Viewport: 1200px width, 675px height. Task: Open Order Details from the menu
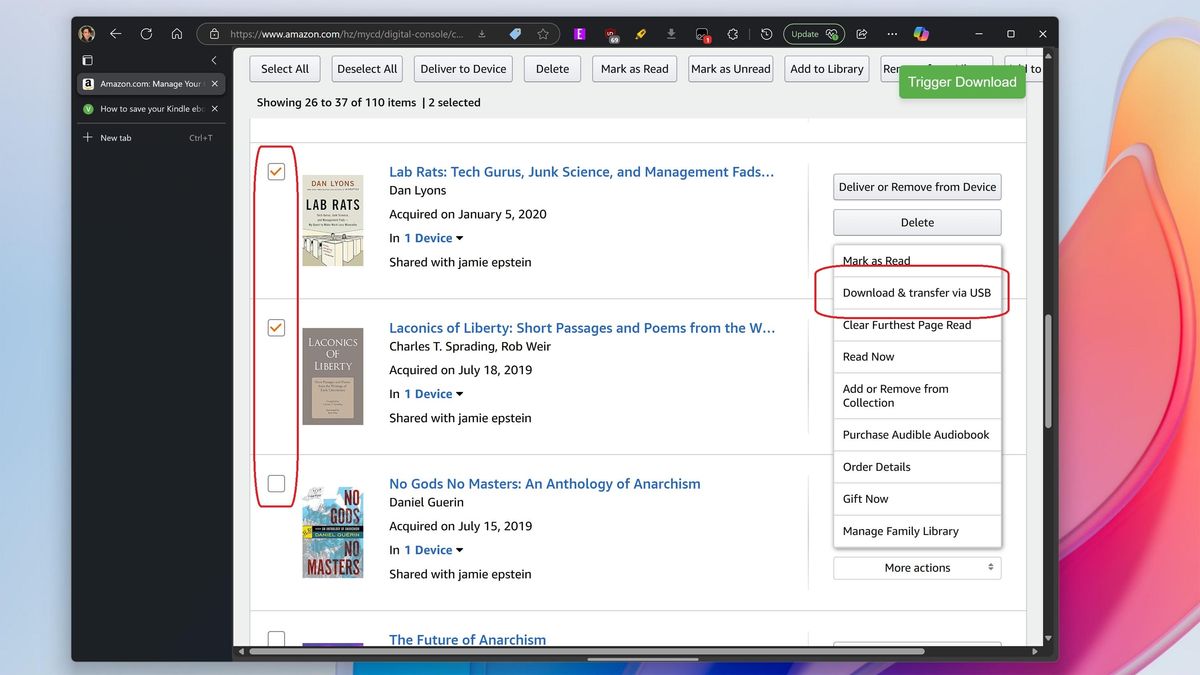917,467
